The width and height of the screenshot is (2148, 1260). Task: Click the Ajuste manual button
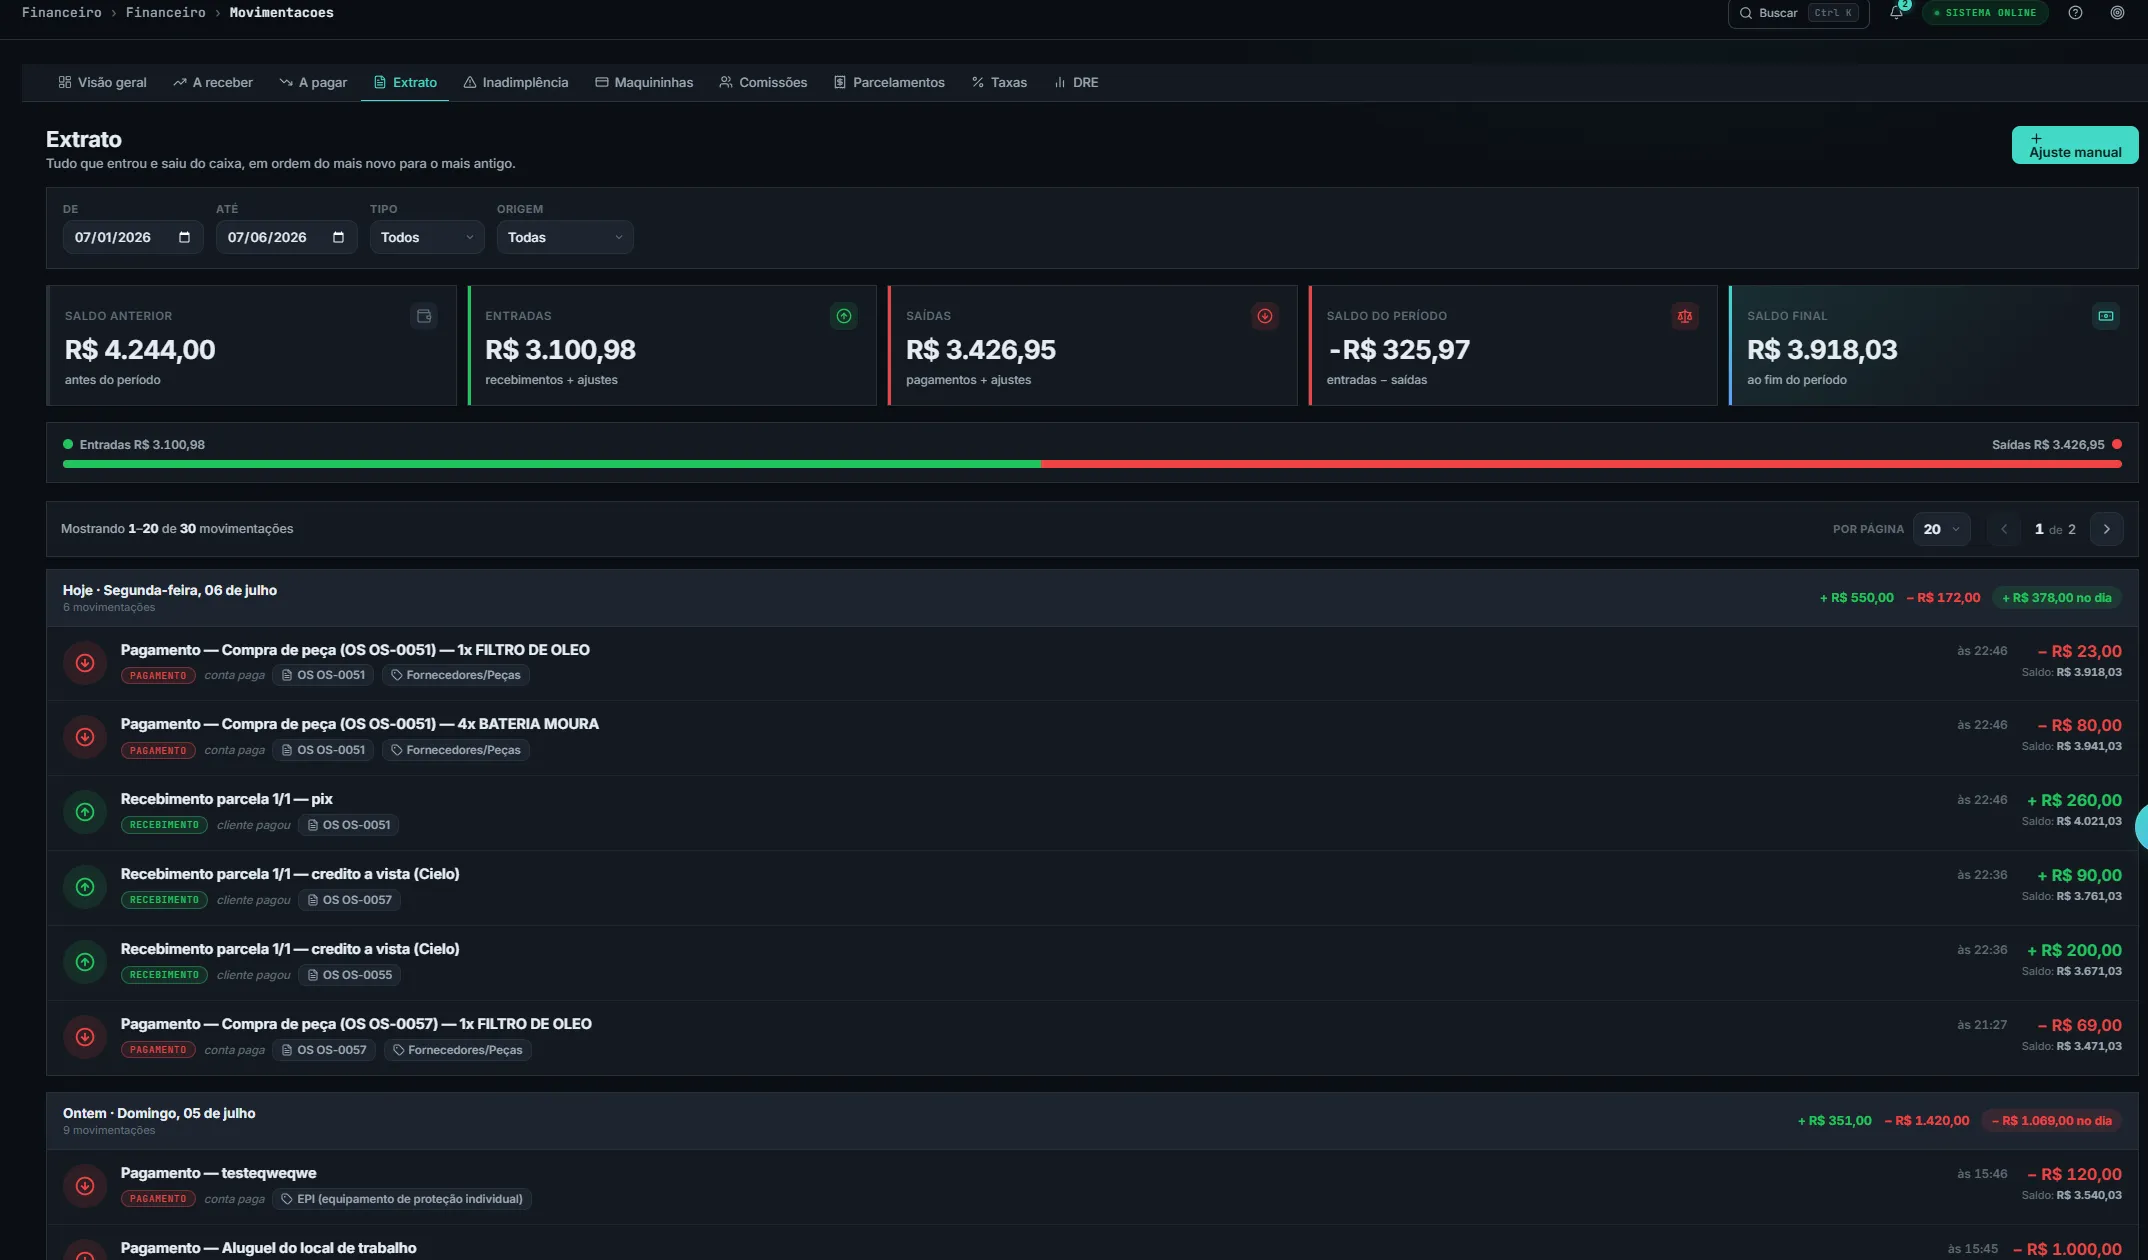2075,145
